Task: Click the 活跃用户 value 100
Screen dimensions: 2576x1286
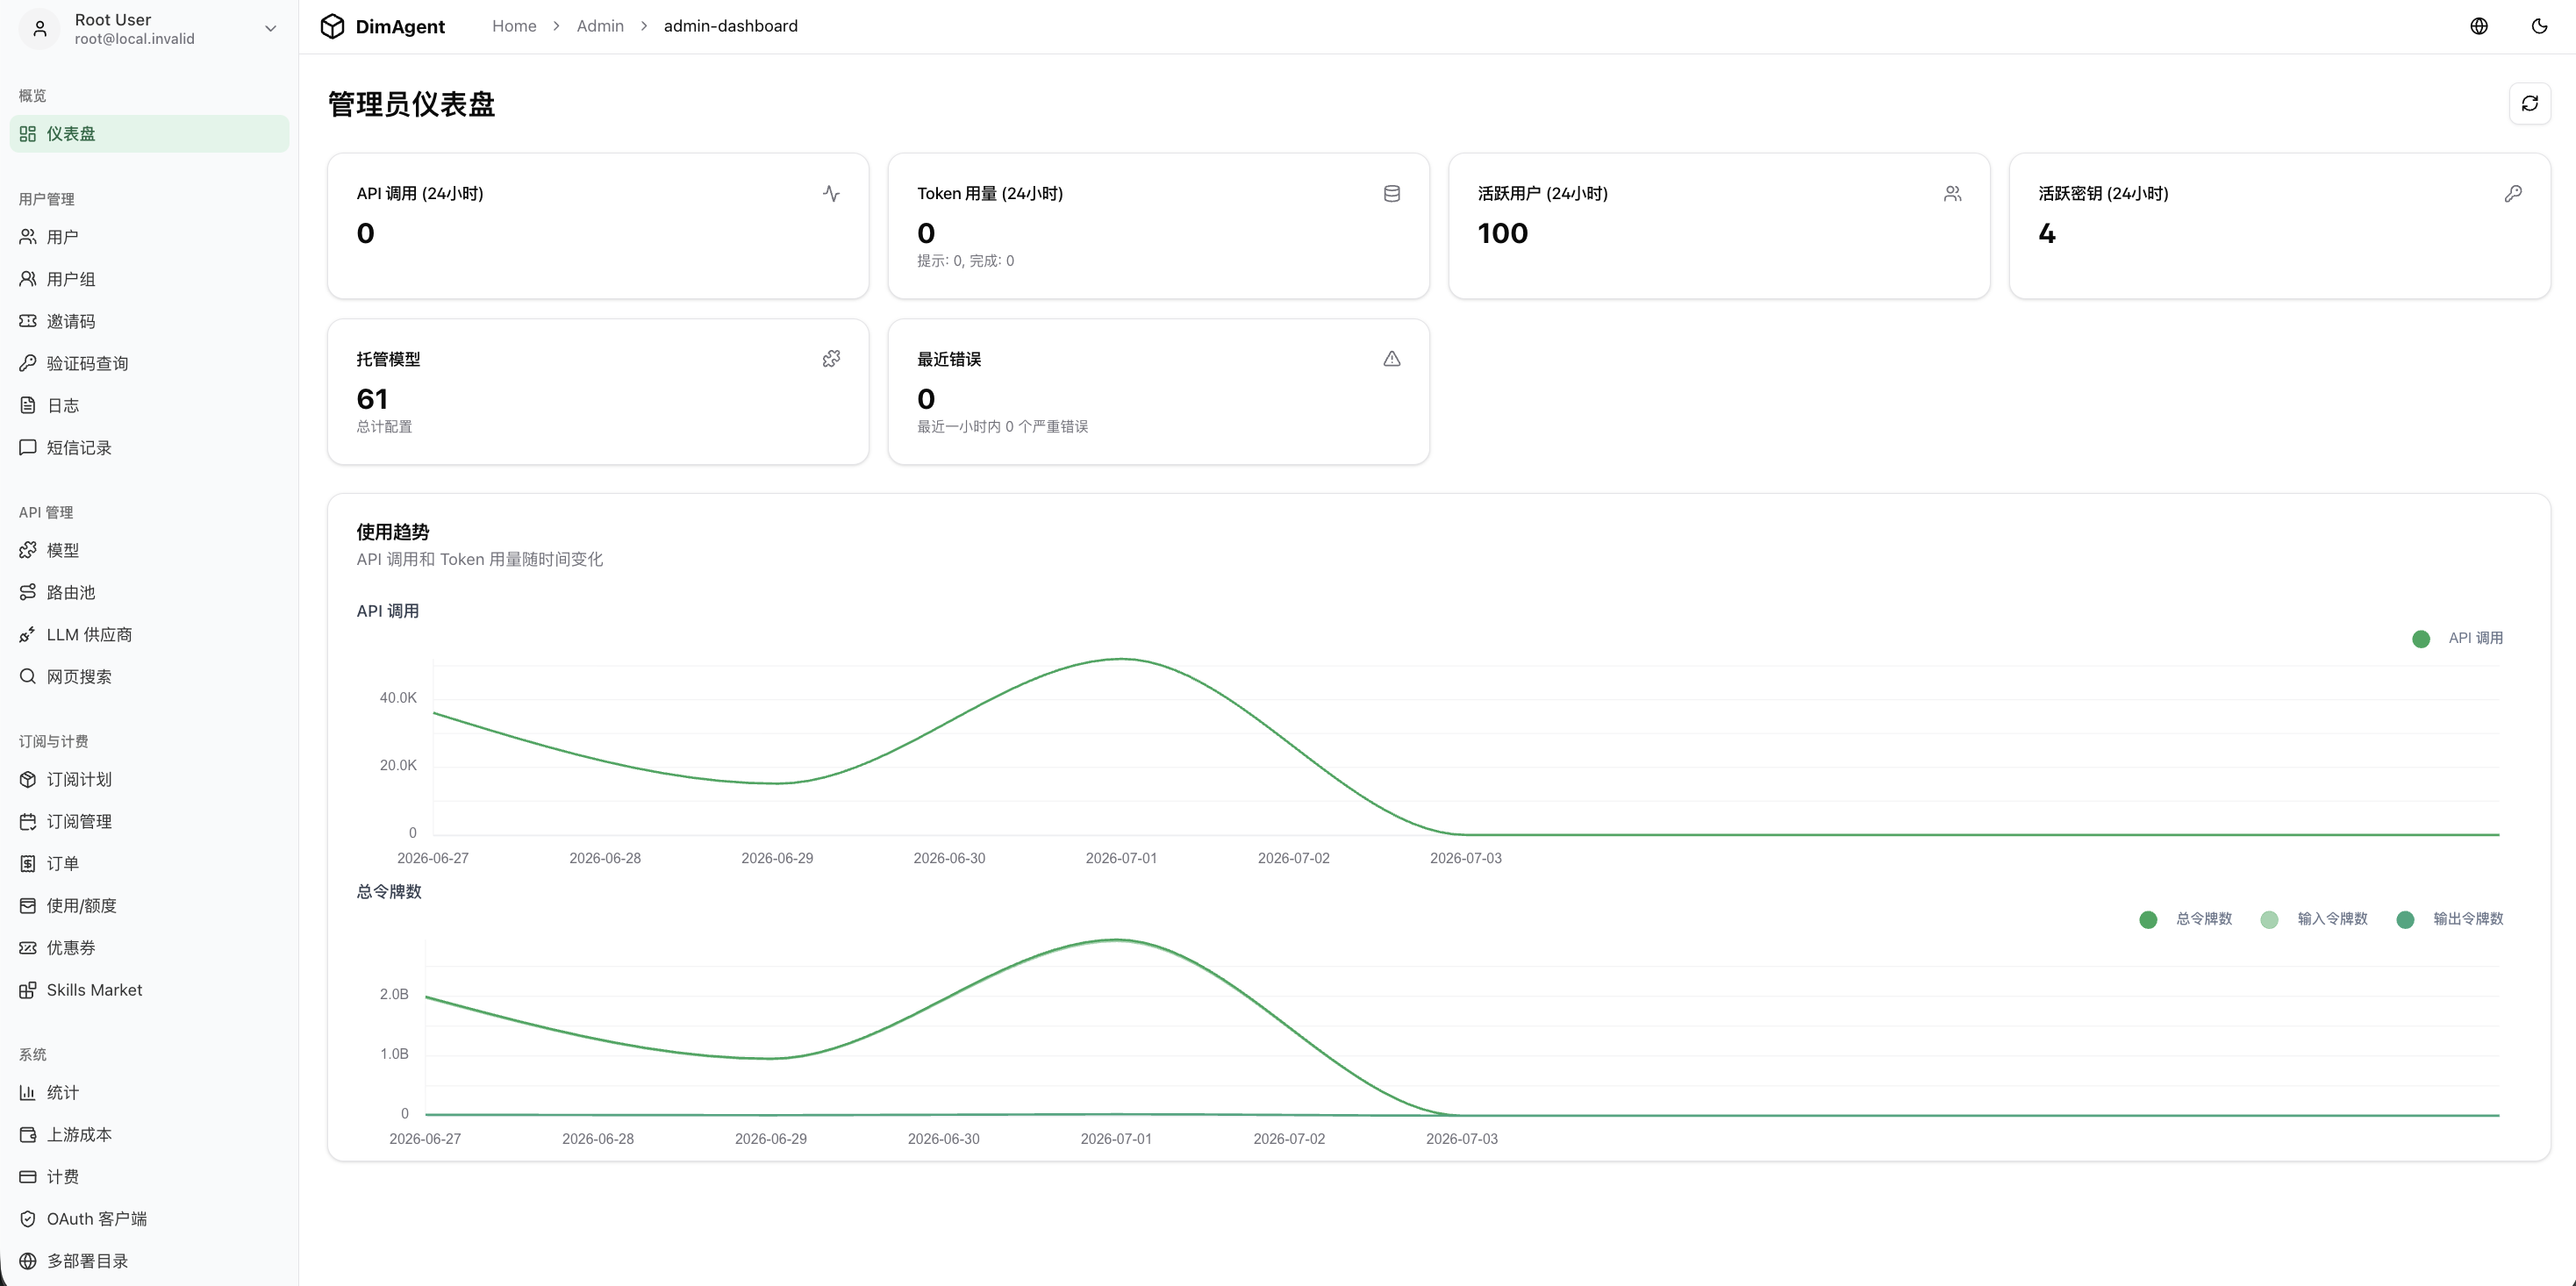Action: tap(1502, 233)
